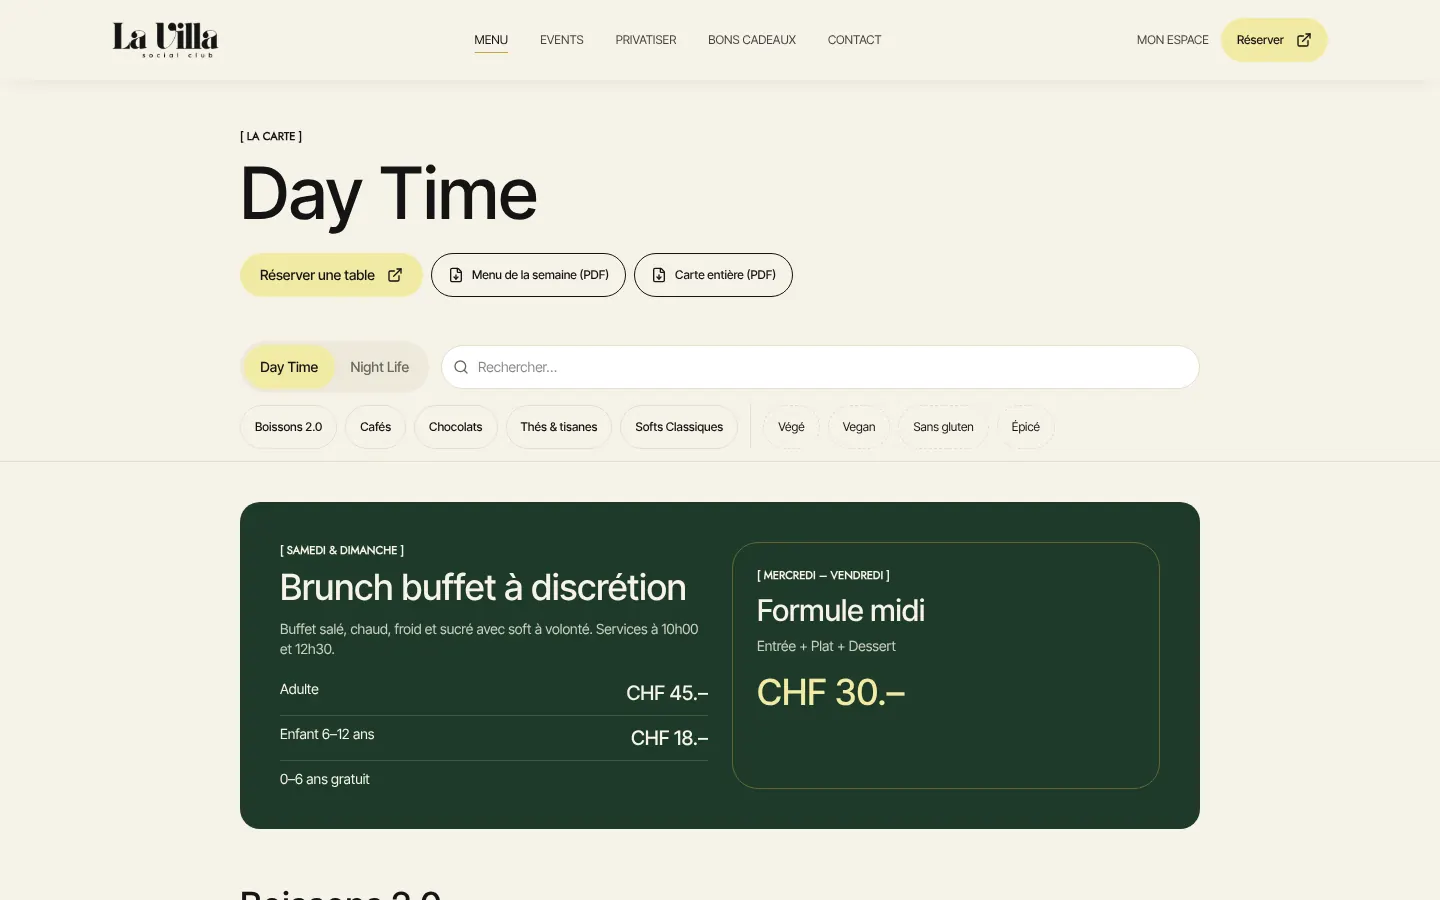Click the Réserver une table button
1440x900 pixels.
point(331,275)
